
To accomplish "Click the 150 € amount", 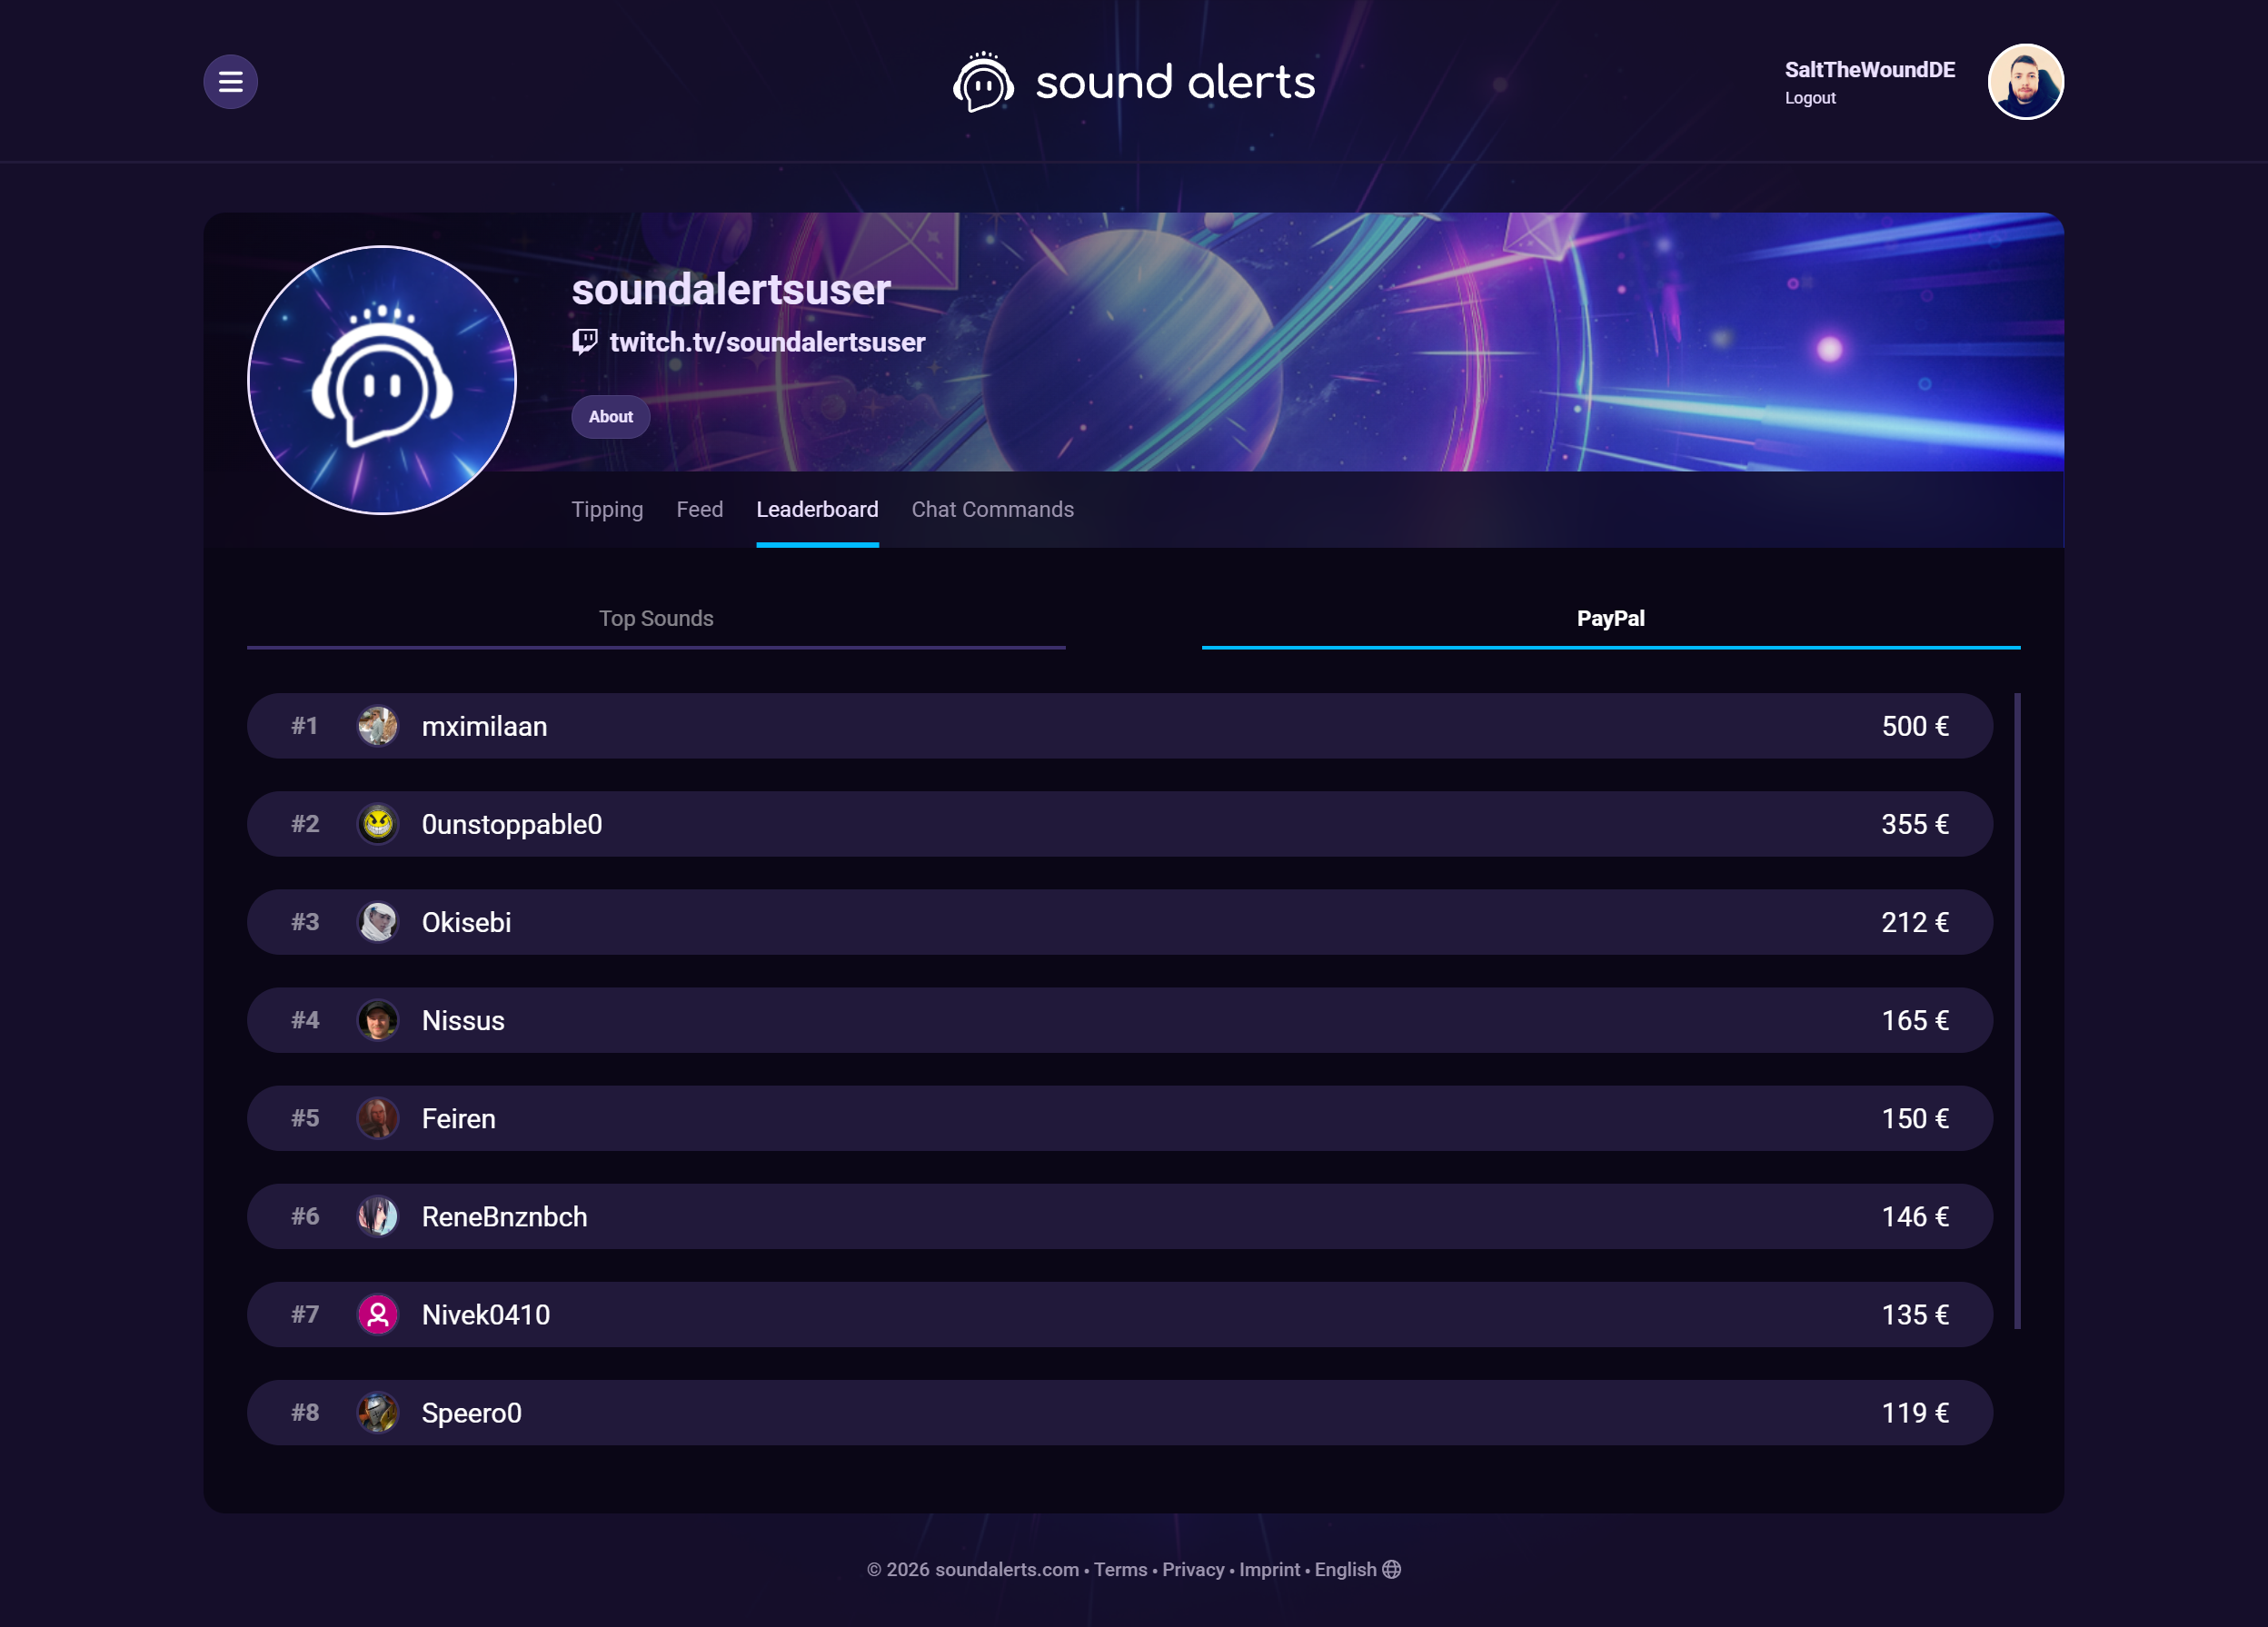I will point(1914,1118).
